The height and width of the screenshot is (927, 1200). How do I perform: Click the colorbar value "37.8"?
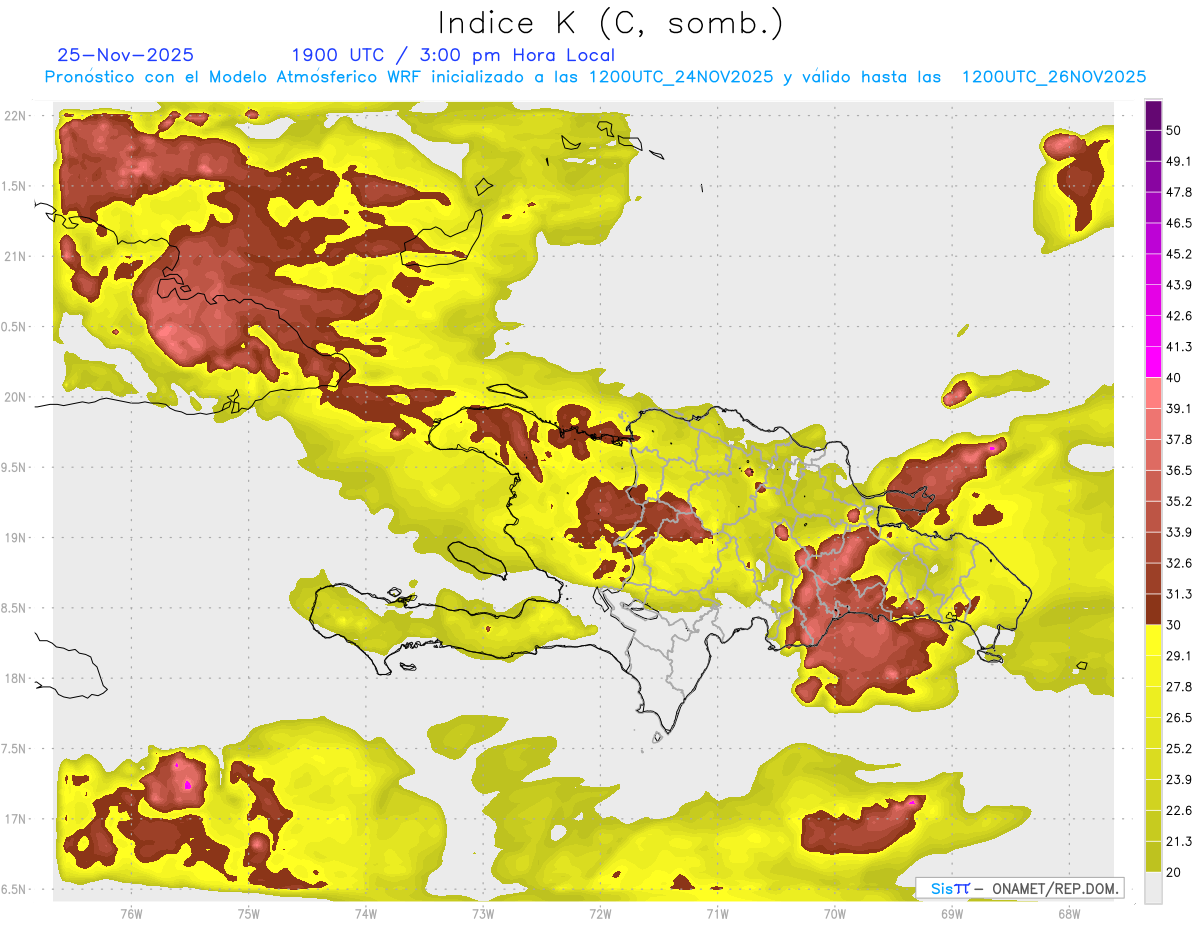(x=1179, y=440)
